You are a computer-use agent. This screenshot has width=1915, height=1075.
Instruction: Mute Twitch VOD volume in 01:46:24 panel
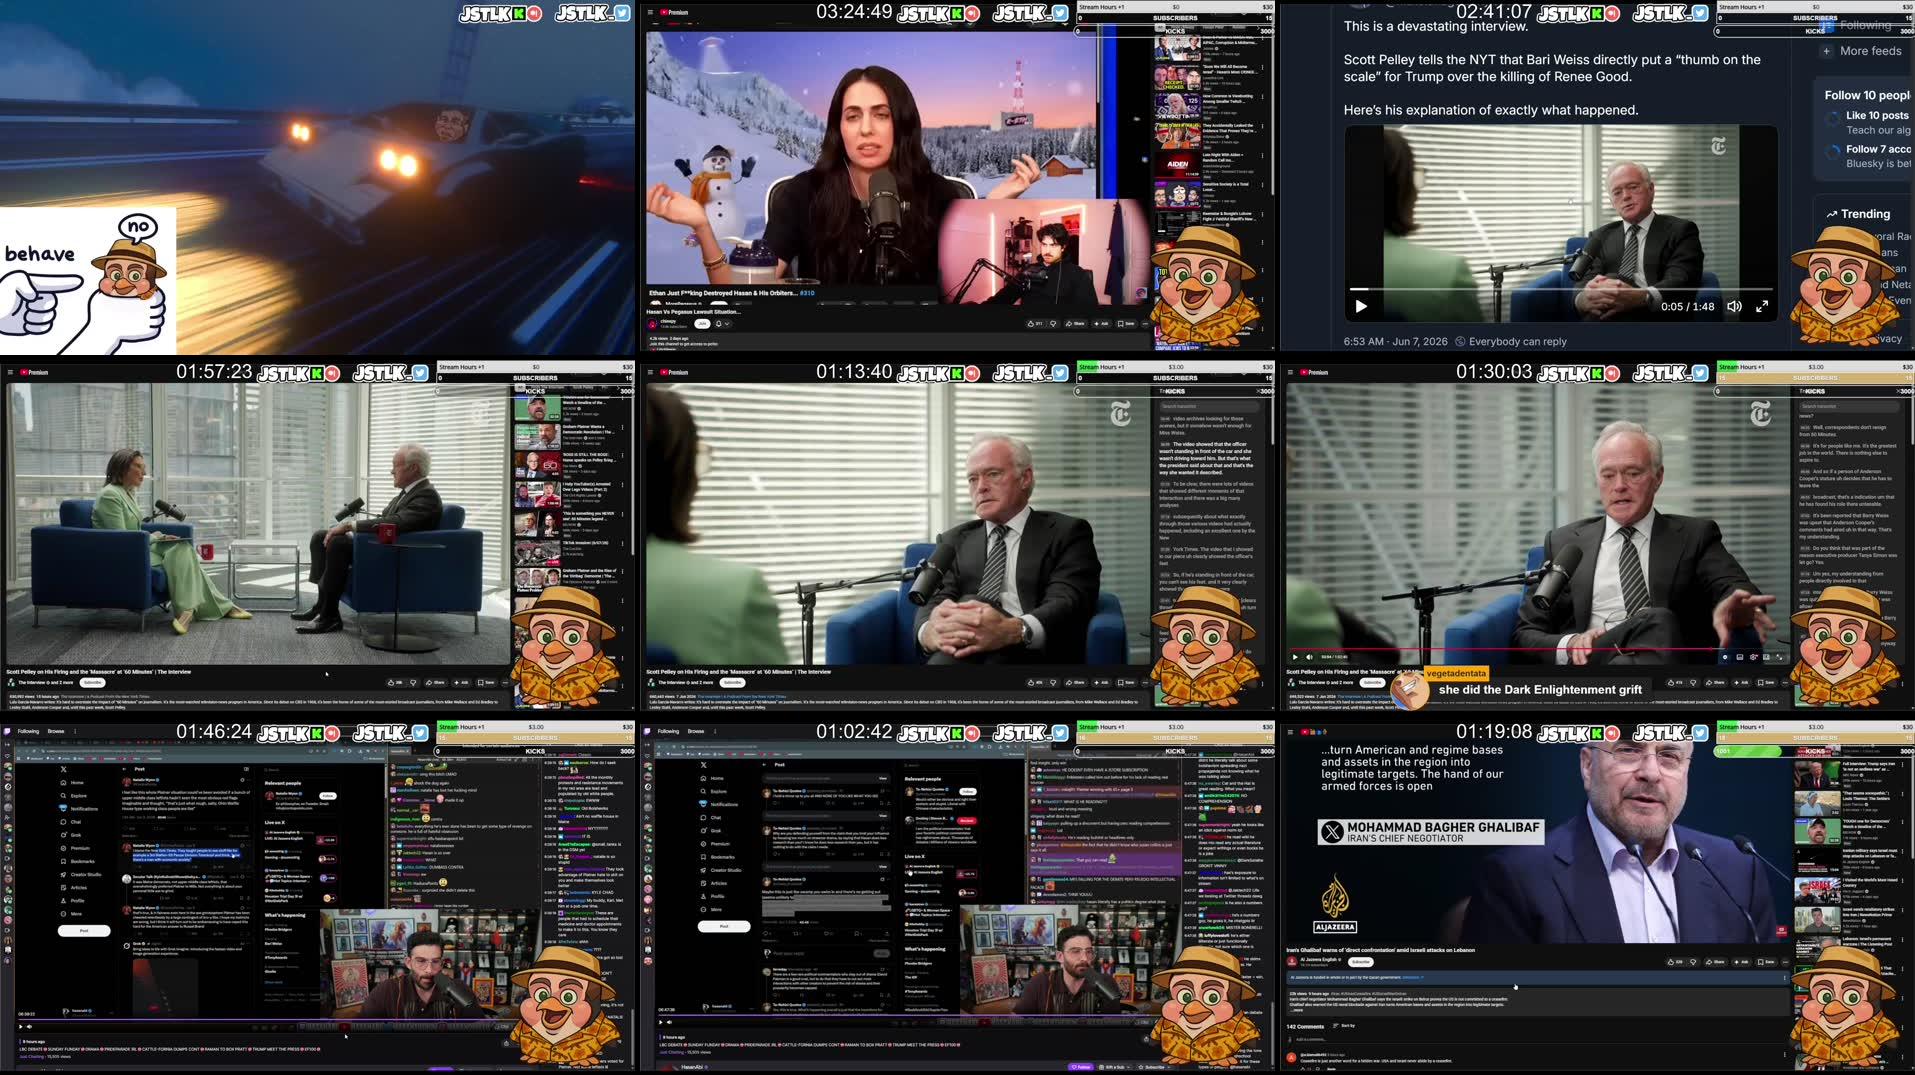click(29, 1026)
